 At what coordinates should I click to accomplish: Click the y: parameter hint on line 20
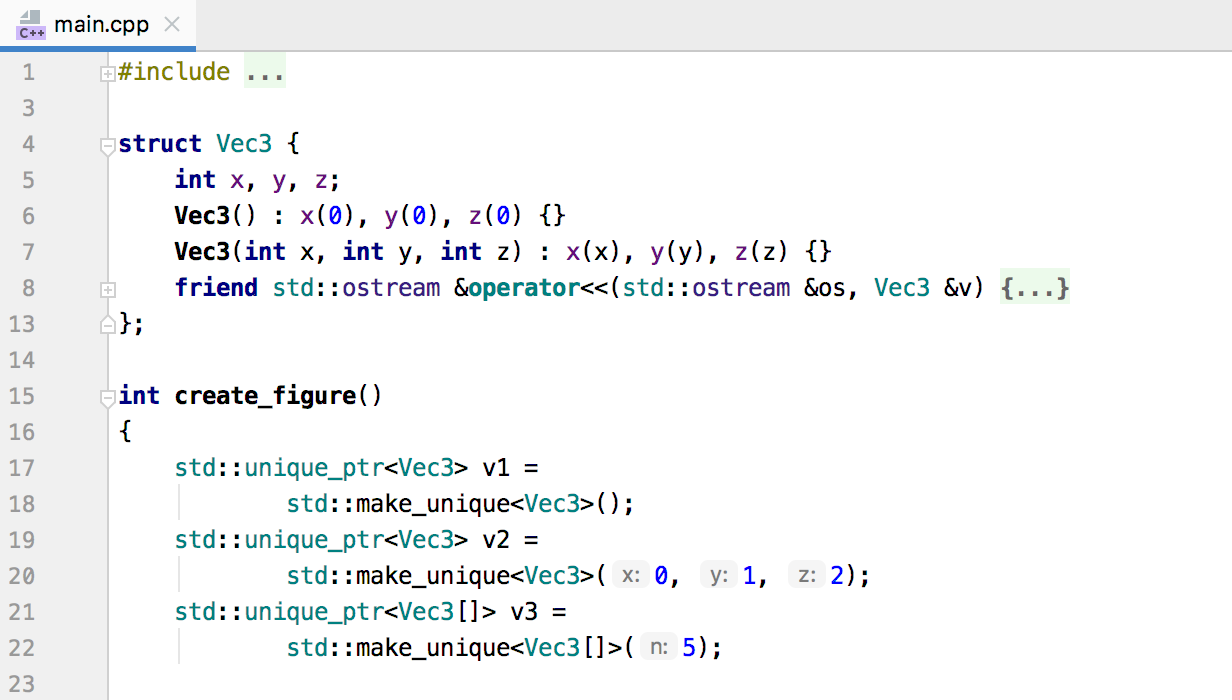pyautogui.click(x=718, y=576)
